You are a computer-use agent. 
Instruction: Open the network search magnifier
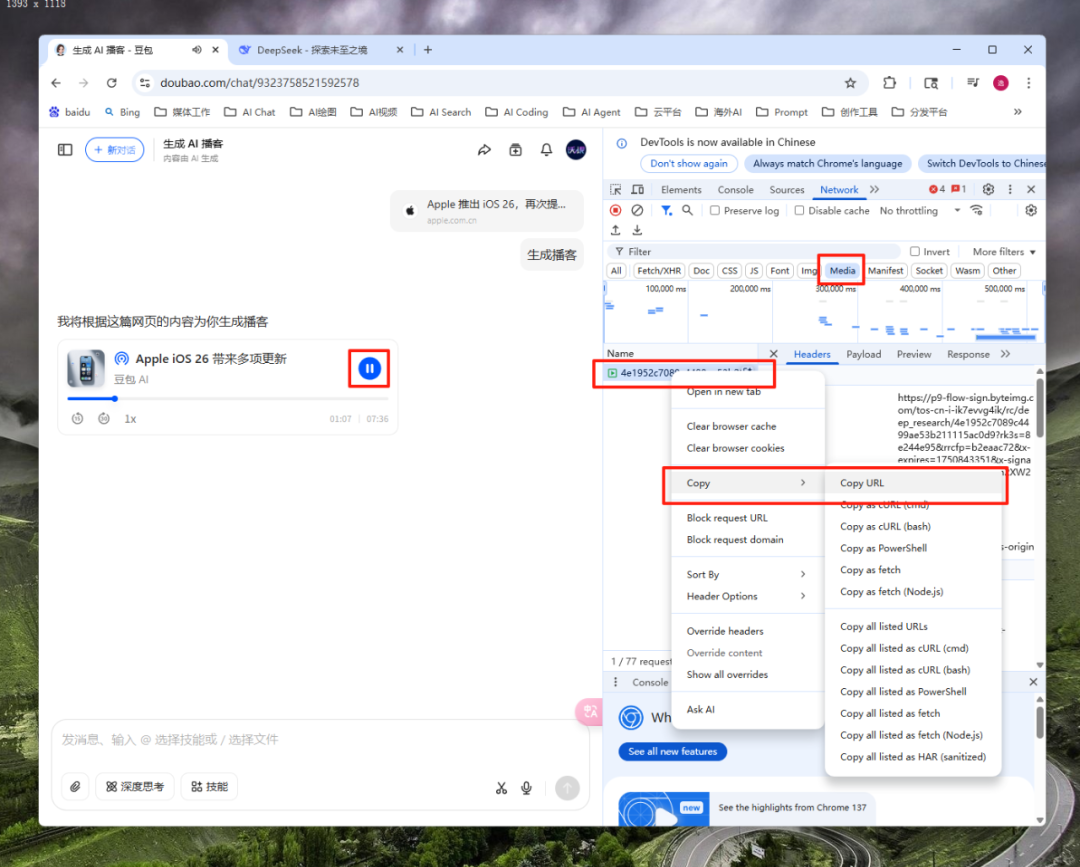pos(687,210)
